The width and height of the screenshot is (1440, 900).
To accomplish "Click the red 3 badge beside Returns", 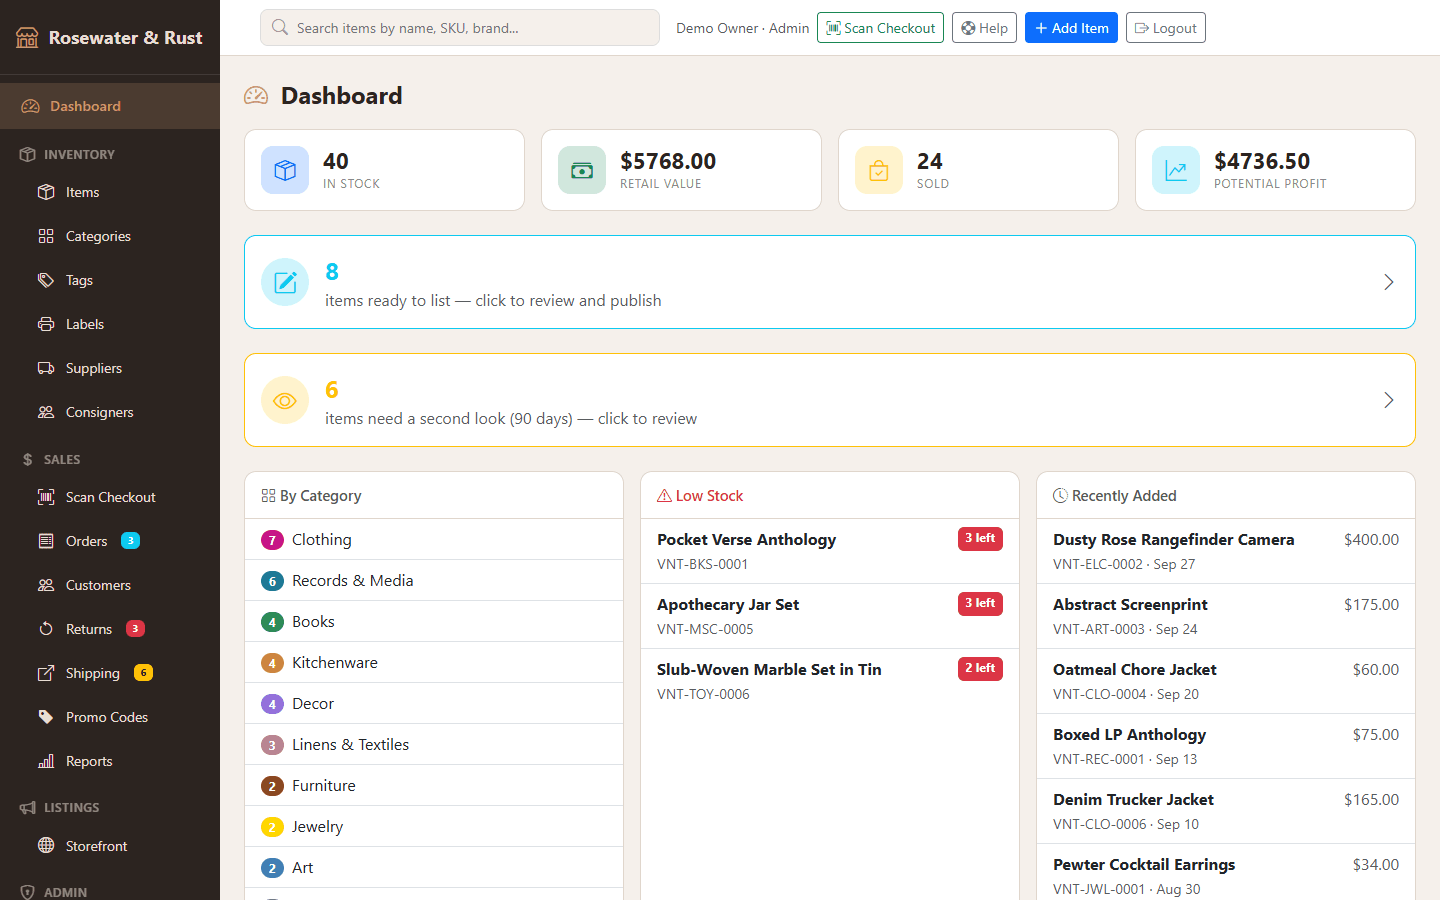I will [x=135, y=629].
